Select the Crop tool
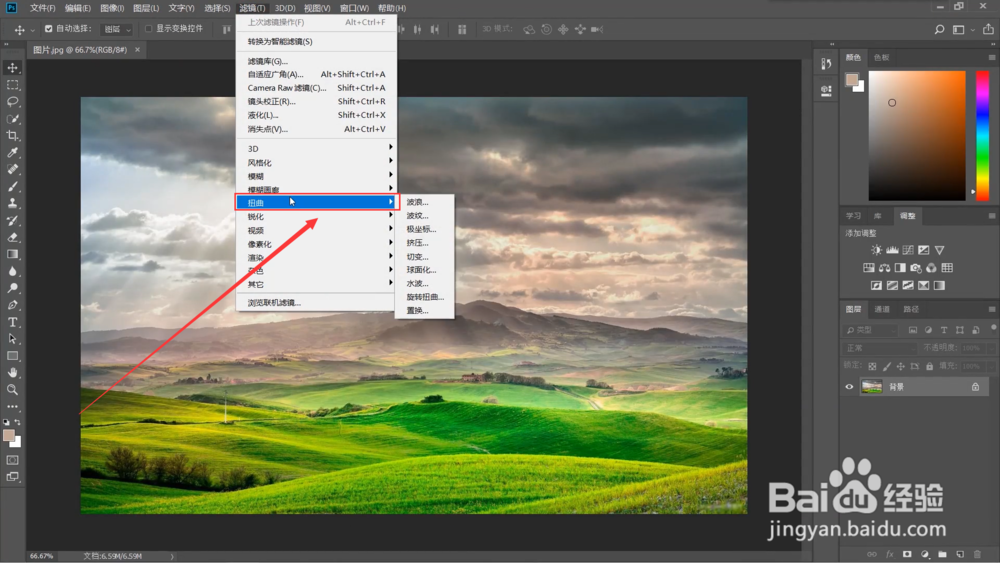The image size is (1000, 563). pyautogui.click(x=12, y=135)
